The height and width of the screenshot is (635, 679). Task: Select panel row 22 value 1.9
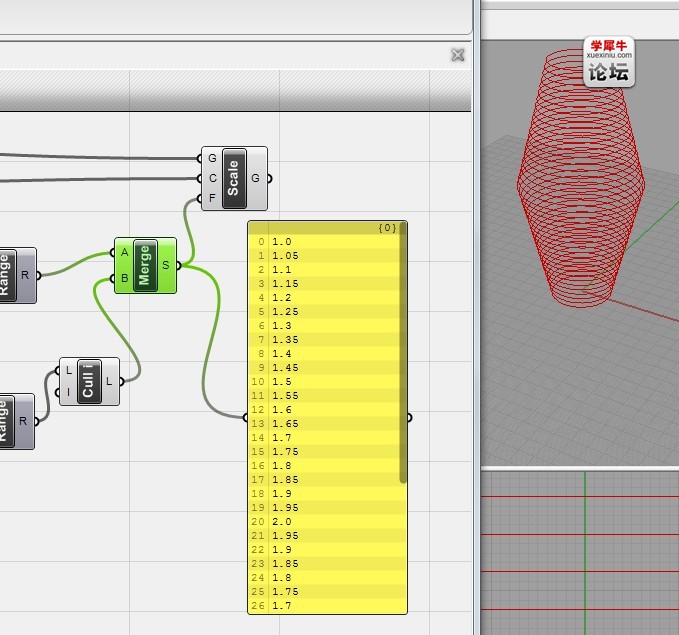327,550
